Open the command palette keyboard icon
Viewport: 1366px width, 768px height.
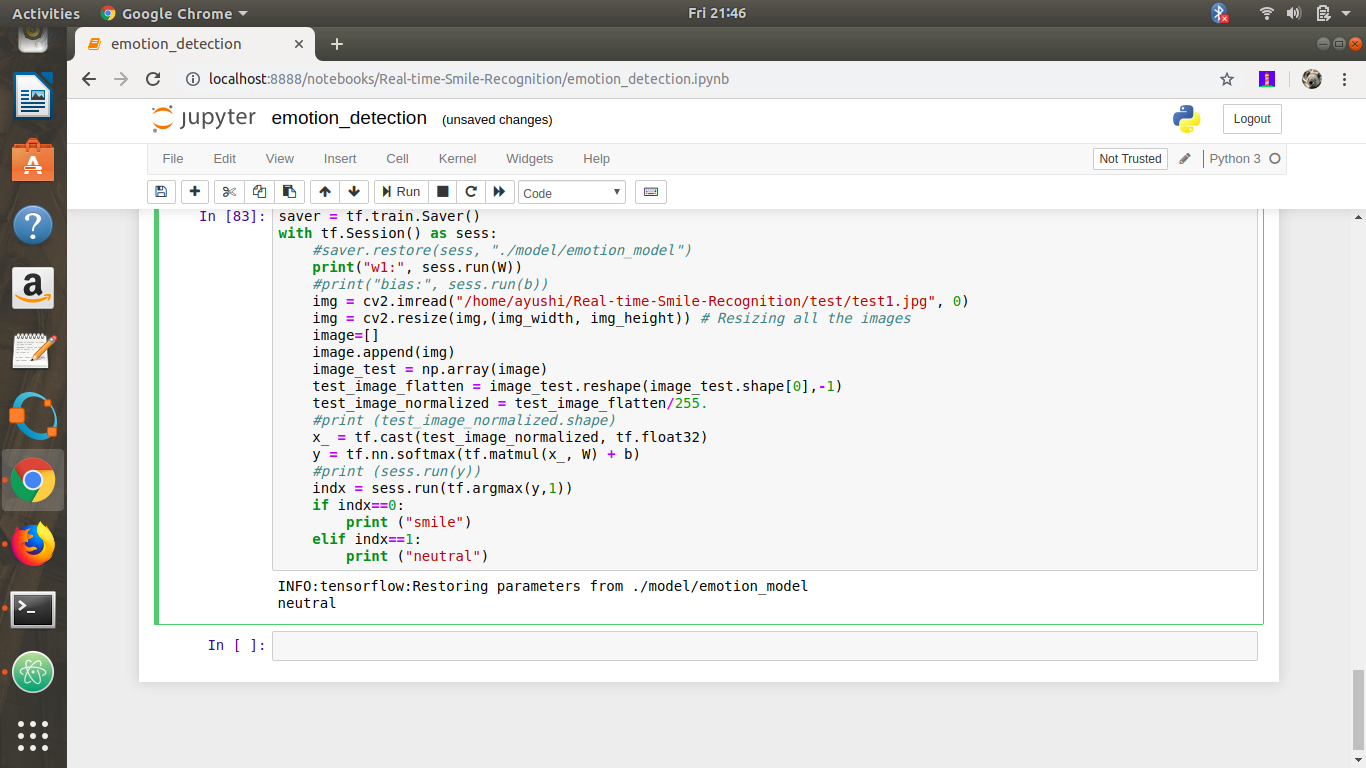(651, 192)
